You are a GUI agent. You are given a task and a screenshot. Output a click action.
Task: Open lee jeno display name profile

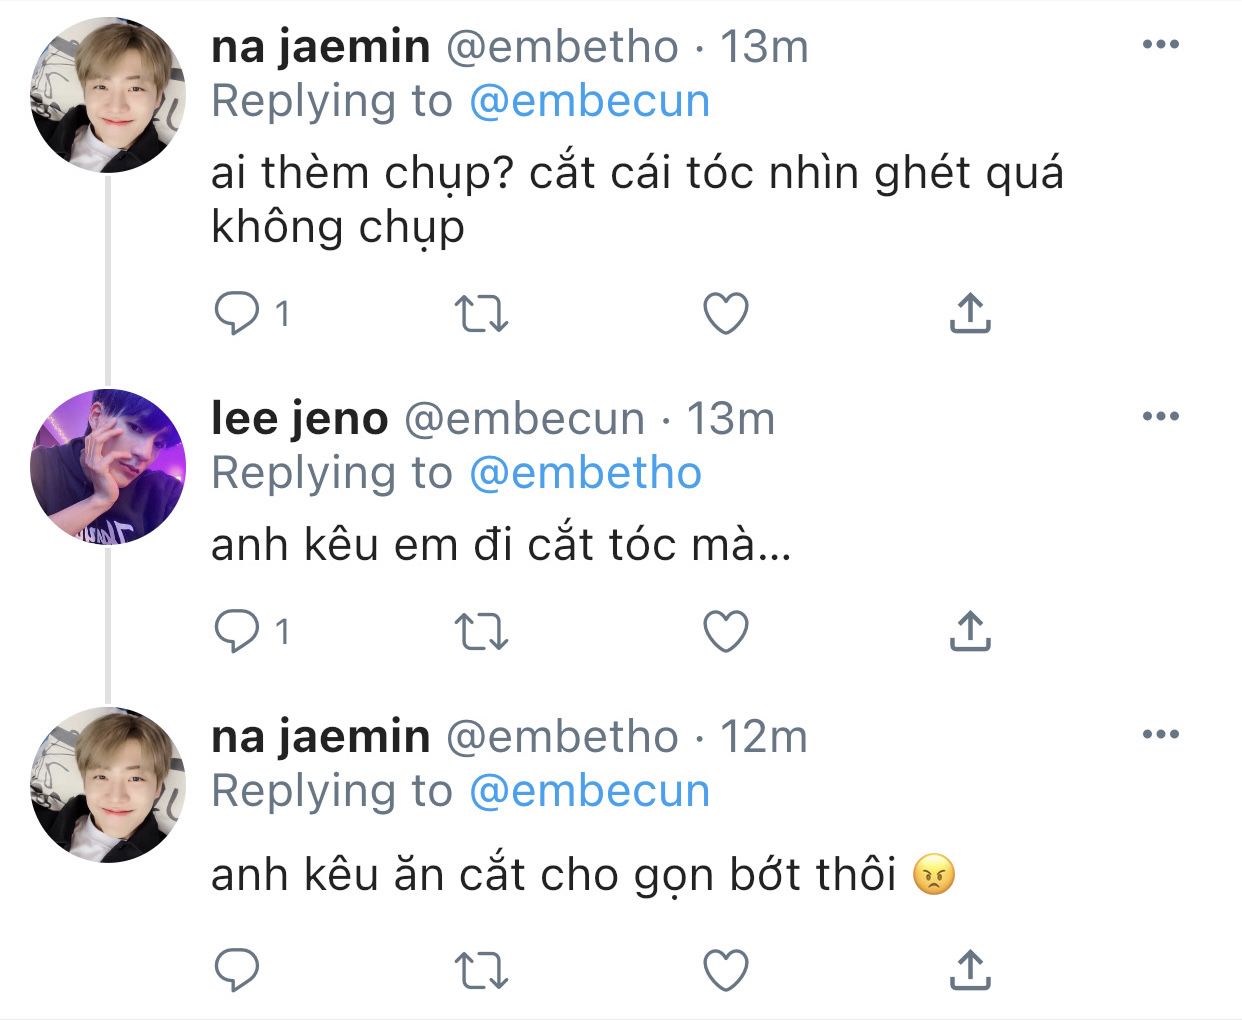[x=299, y=418]
